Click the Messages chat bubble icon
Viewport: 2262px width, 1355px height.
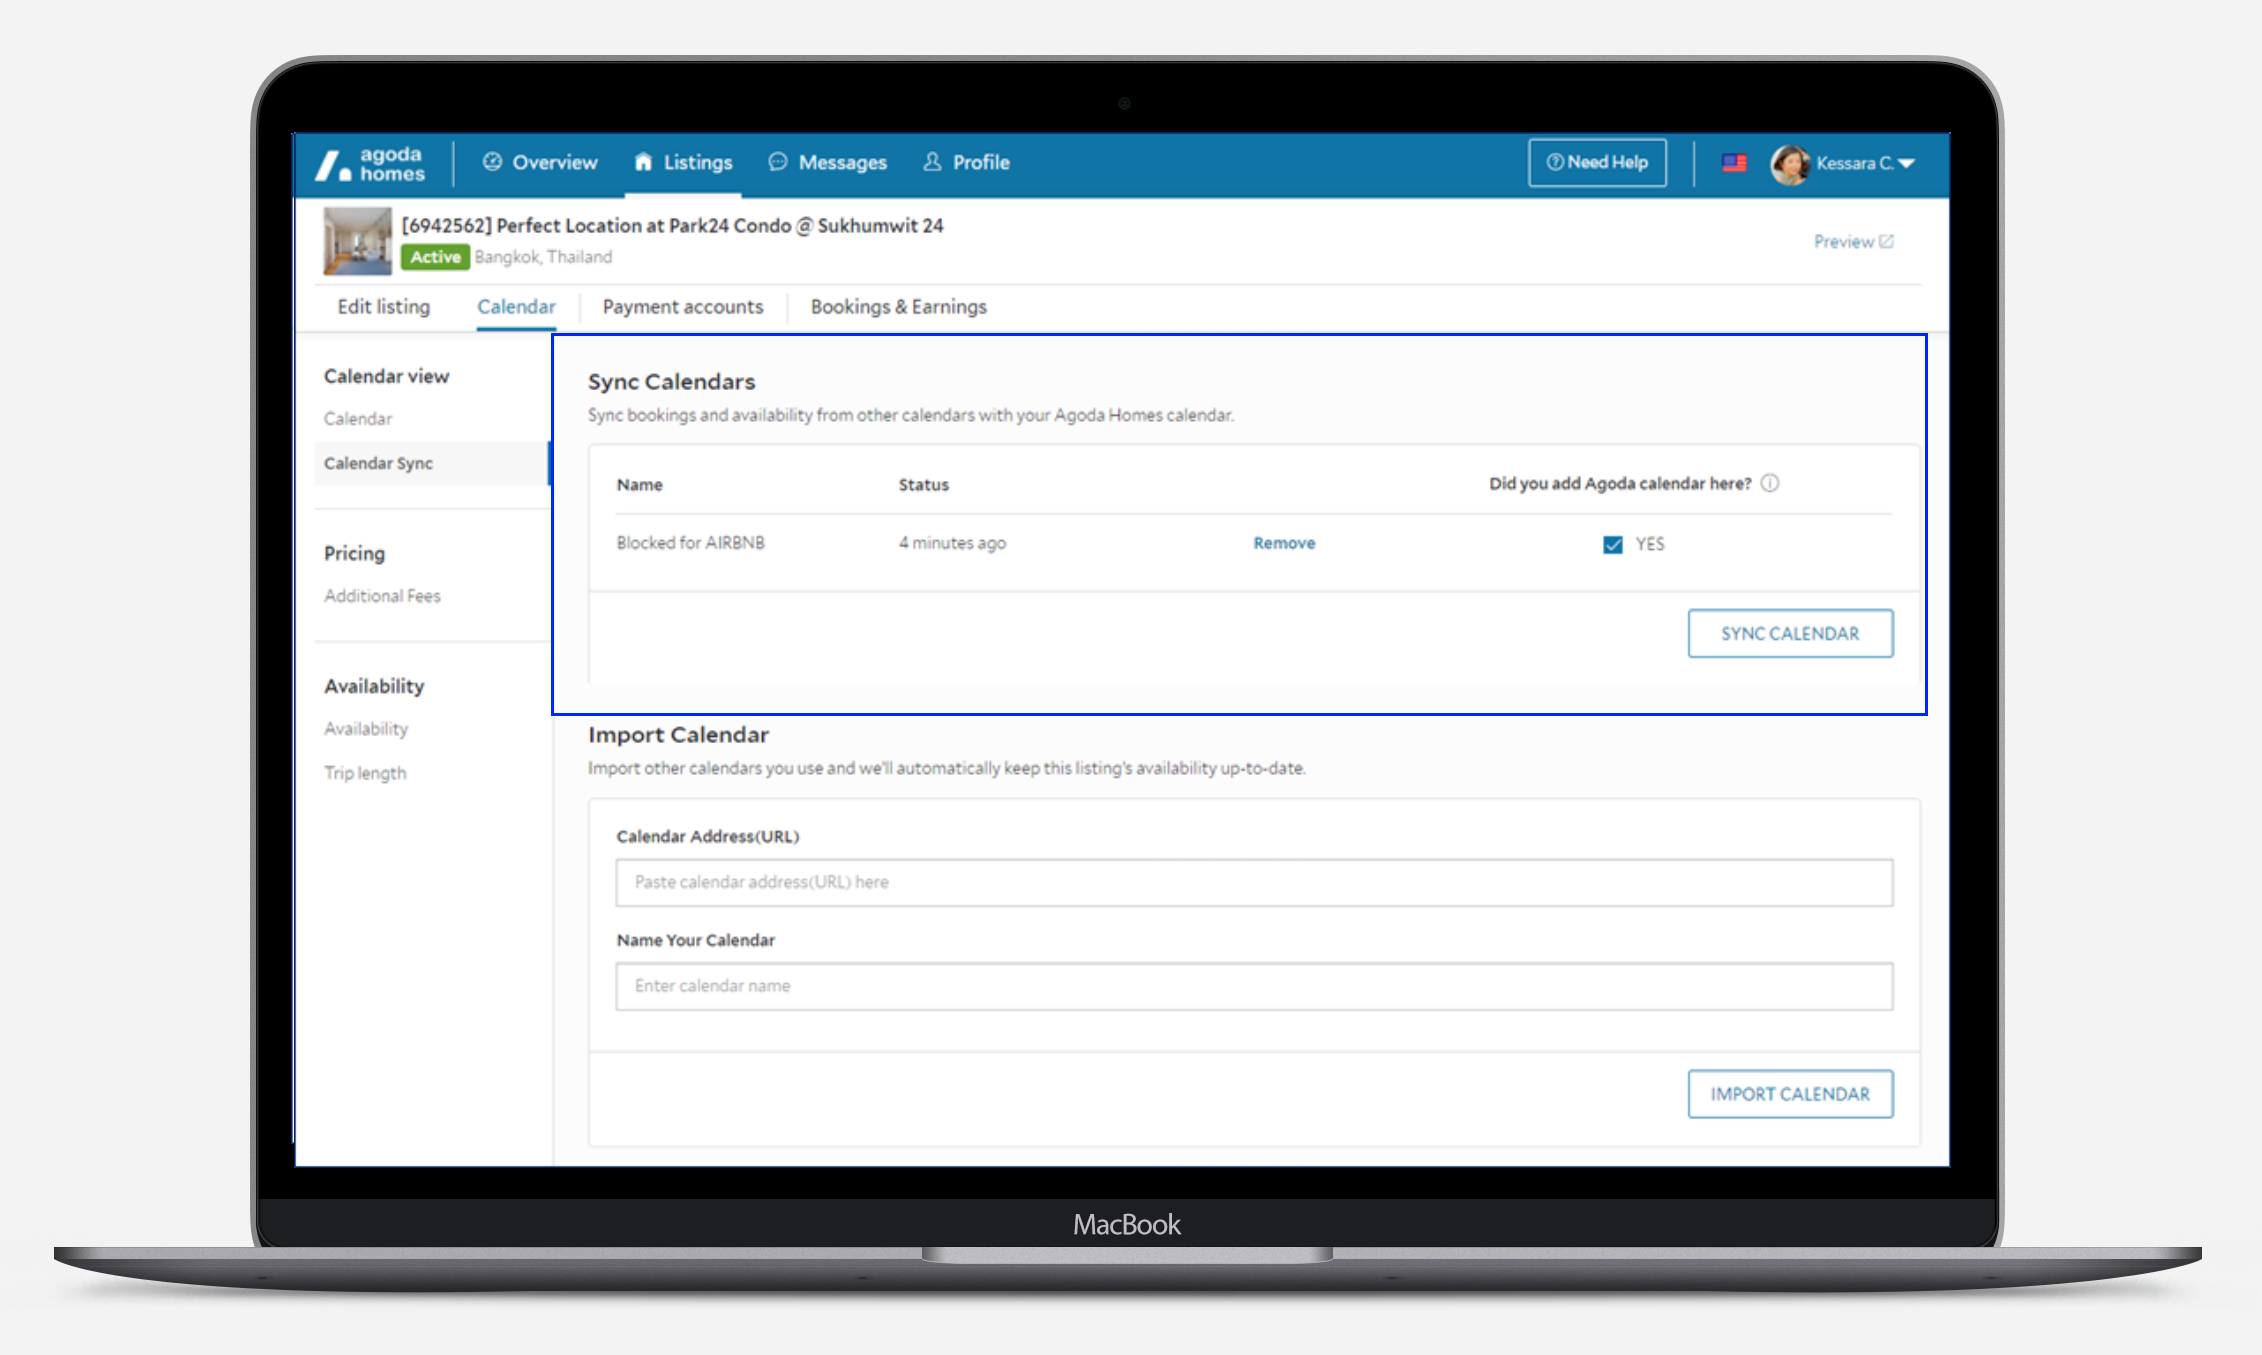(x=777, y=162)
